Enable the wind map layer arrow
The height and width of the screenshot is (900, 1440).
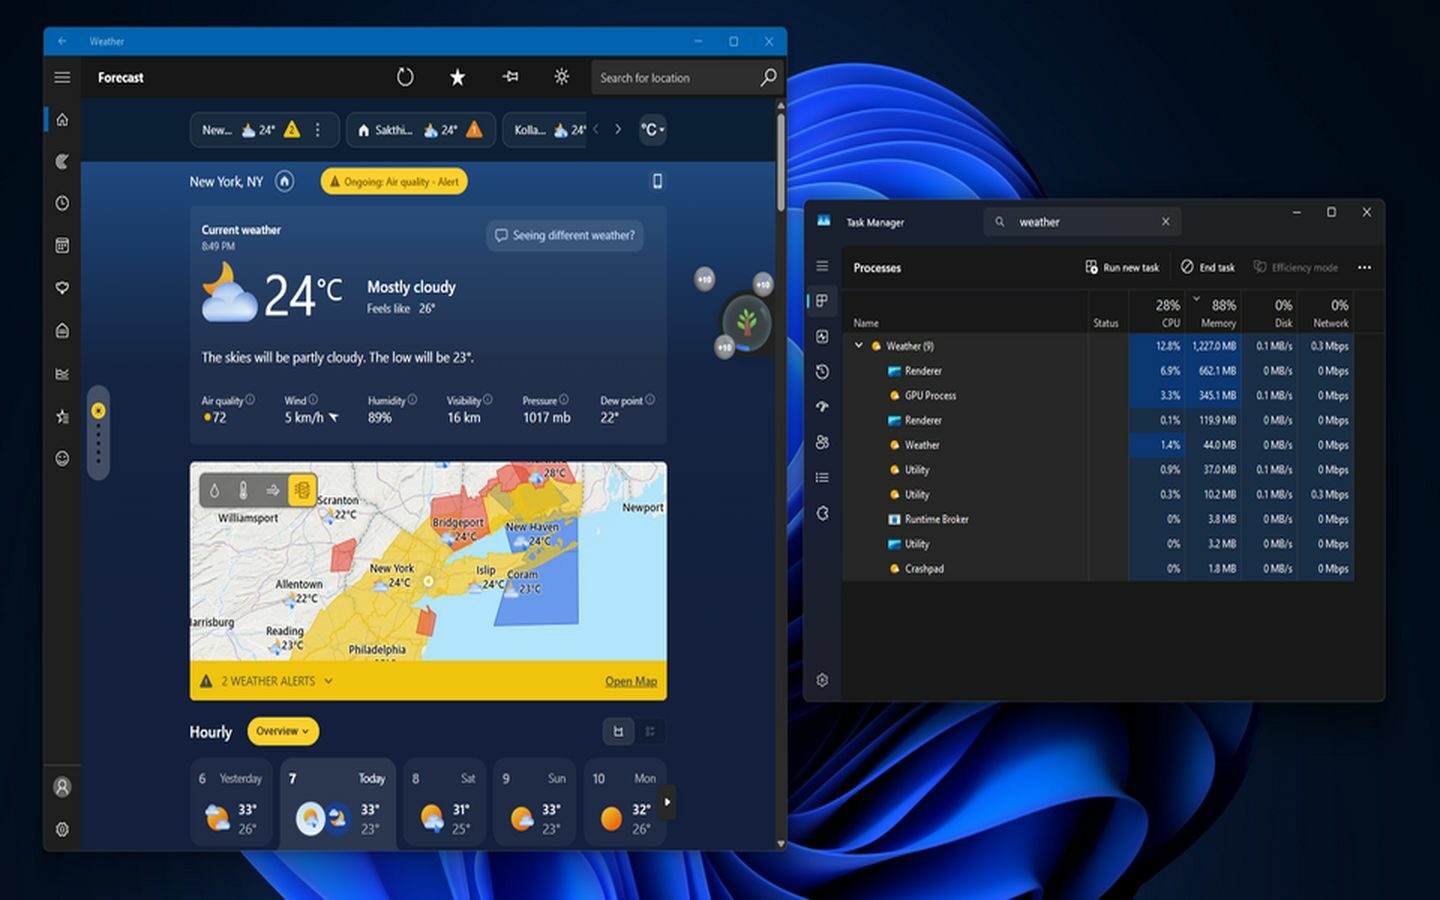pyautogui.click(x=272, y=490)
